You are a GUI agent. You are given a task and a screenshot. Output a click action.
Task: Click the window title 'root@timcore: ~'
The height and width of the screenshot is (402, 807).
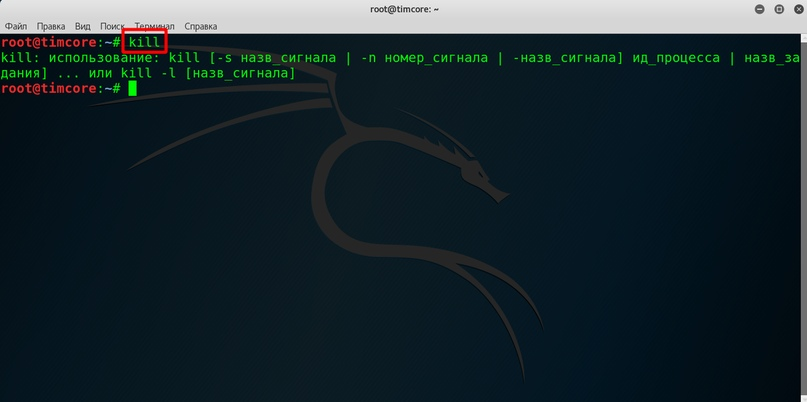tap(404, 9)
